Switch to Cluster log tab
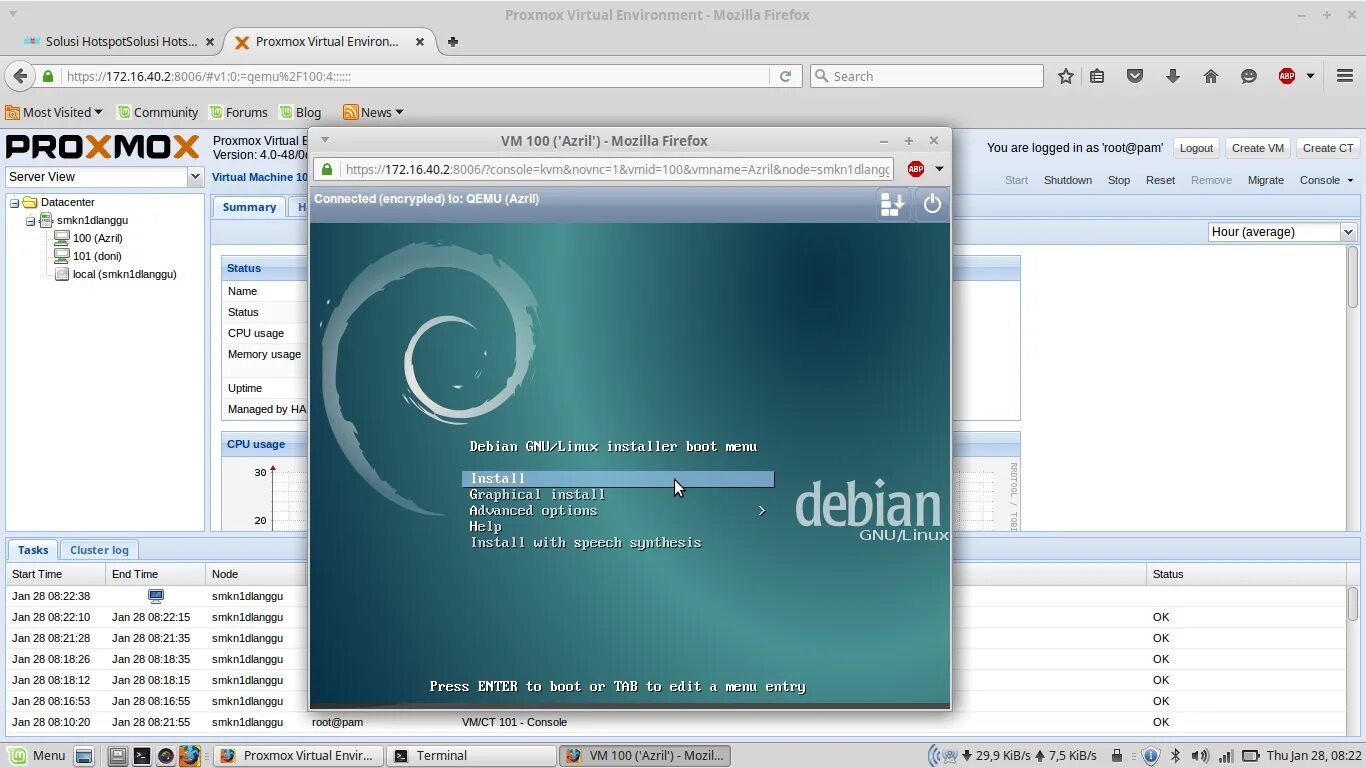The height and width of the screenshot is (768, 1366). pos(99,550)
